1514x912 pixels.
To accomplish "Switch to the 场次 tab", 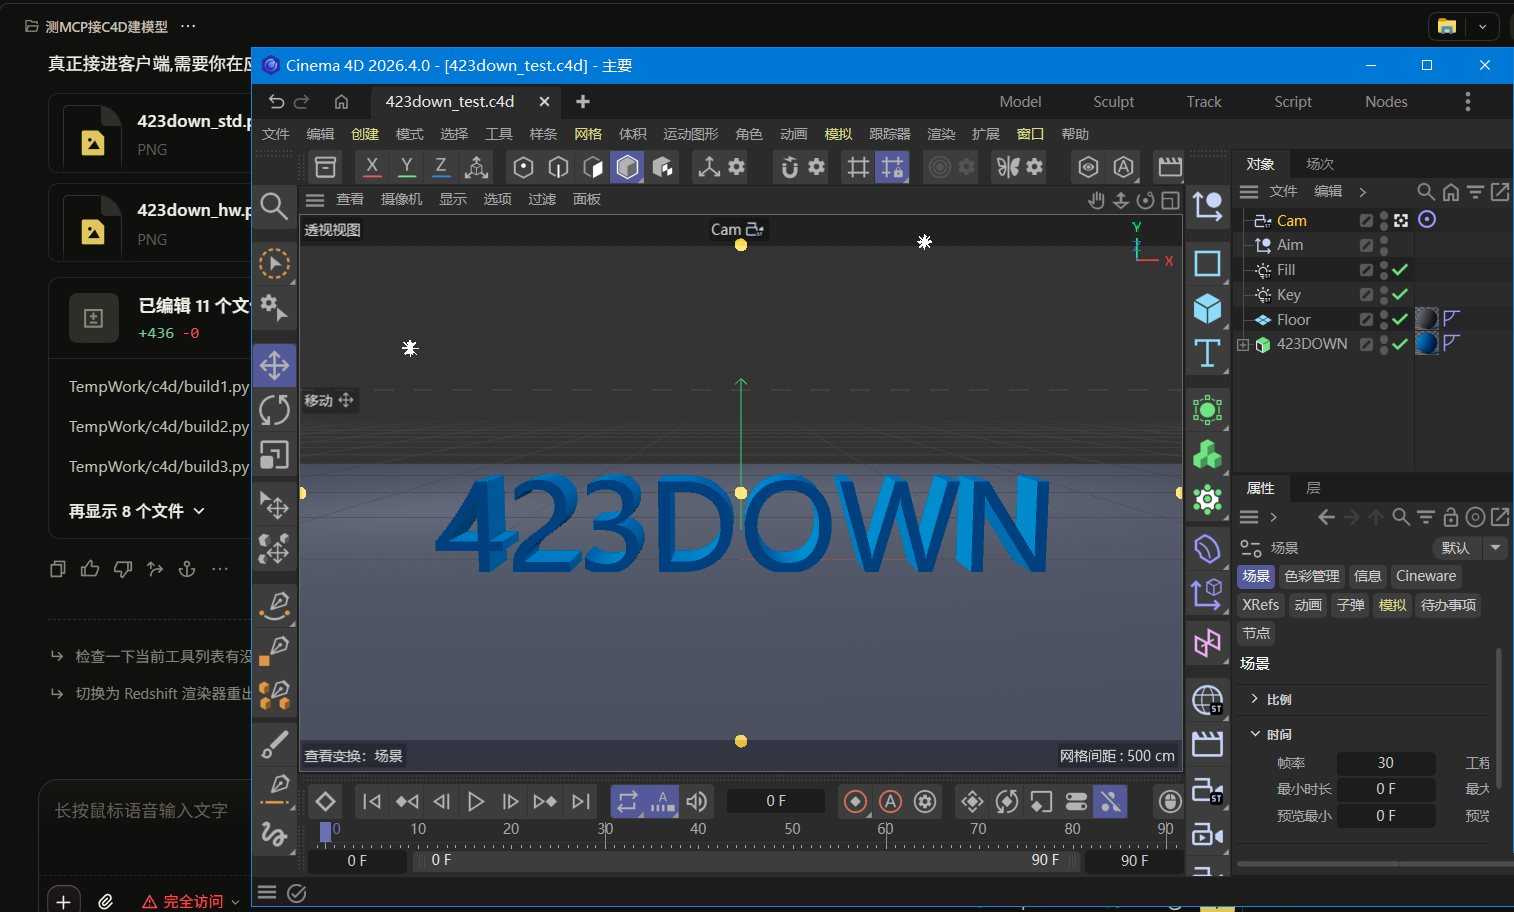I will (x=1320, y=164).
